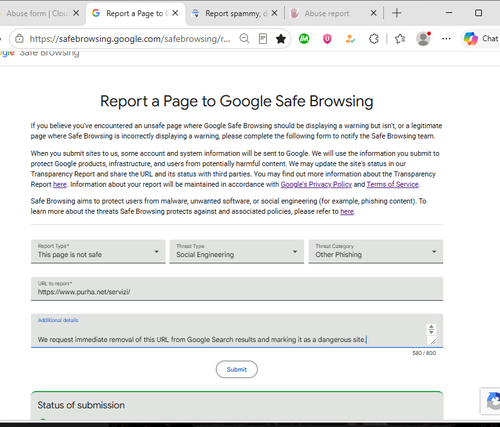Click the Additional details scroll stepper
Image resolution: width=500 pixels, height=427 pixels.
[431, 329]
